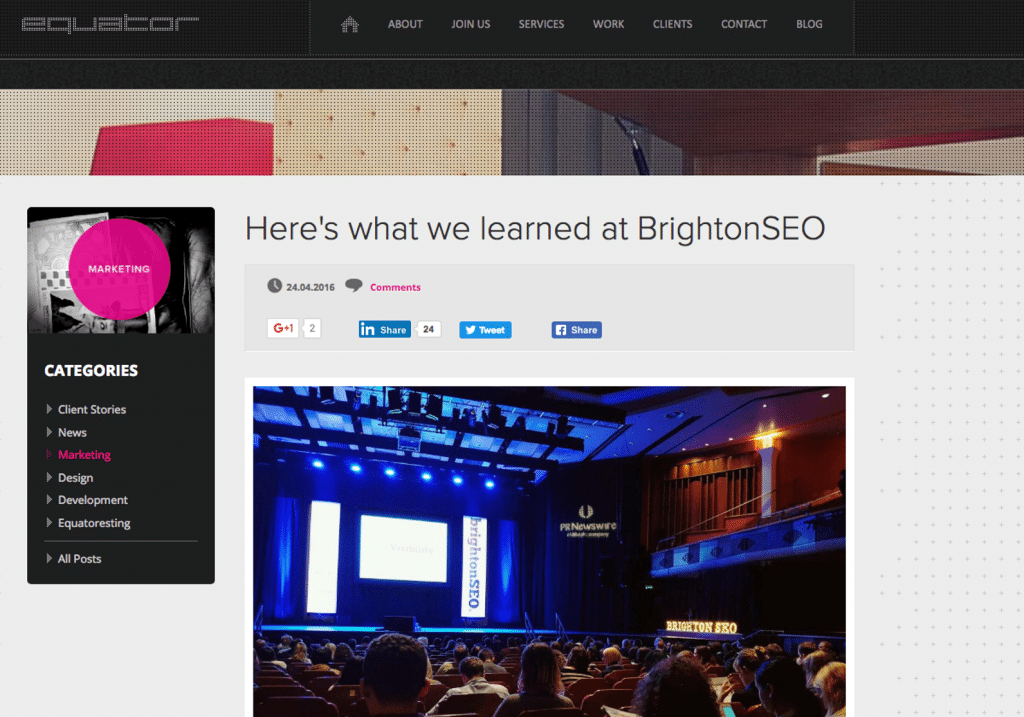Select the Marketing category link
The image size is (1024, 717).
click(84, 454)
